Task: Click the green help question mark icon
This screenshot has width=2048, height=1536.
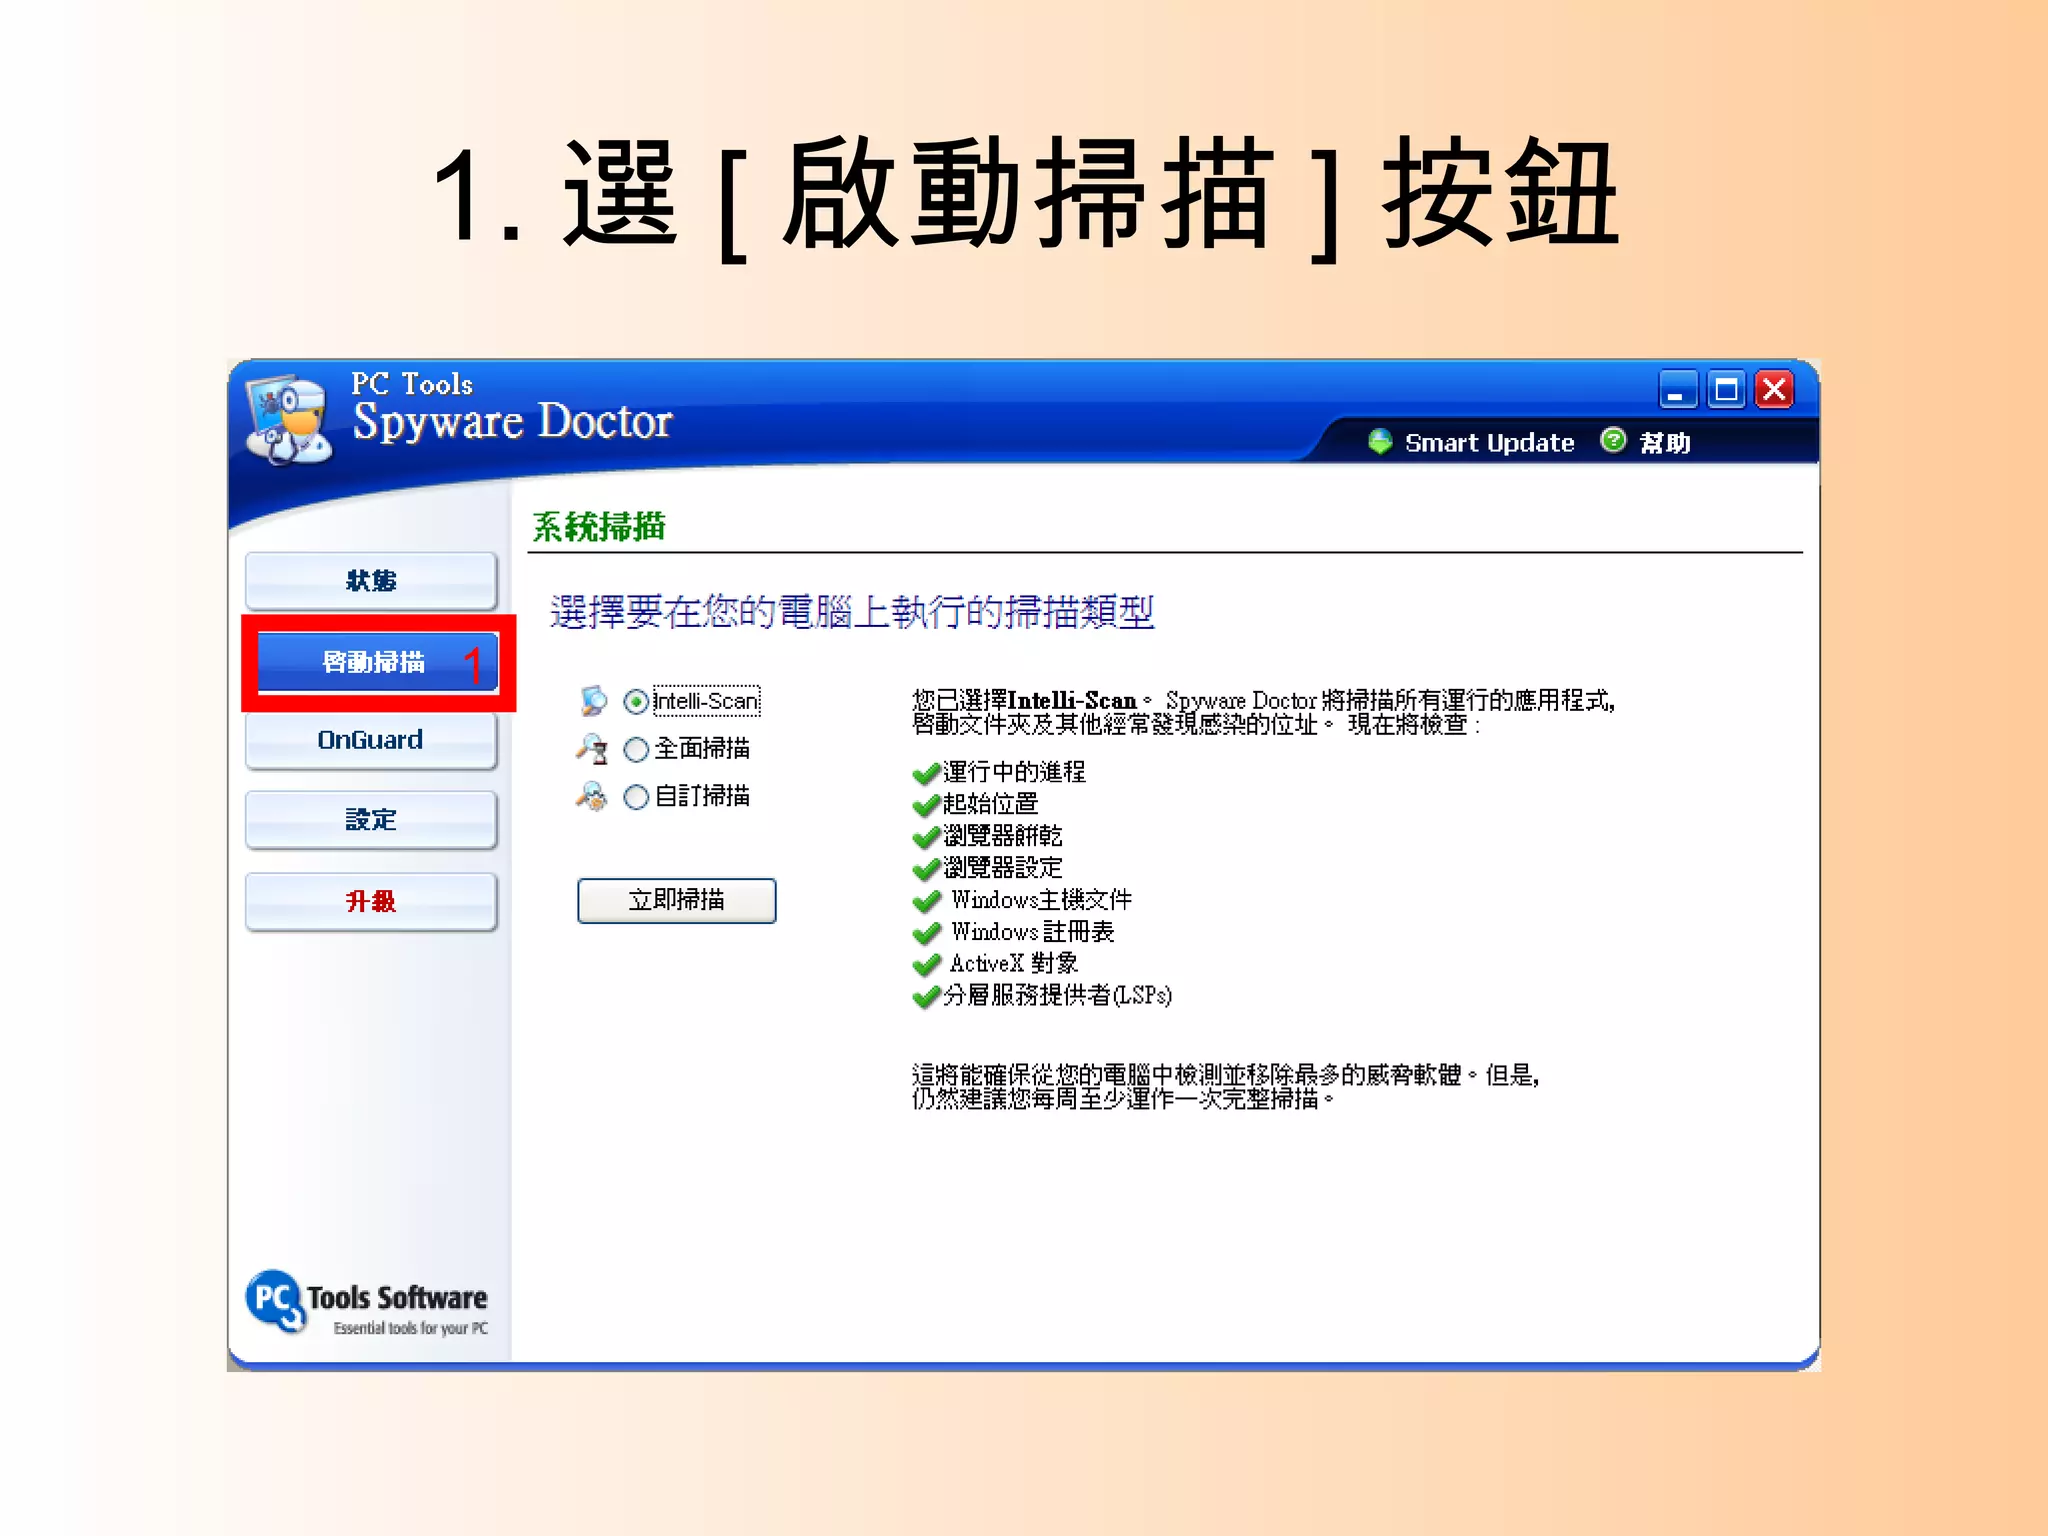Action: pos(1613,440)
